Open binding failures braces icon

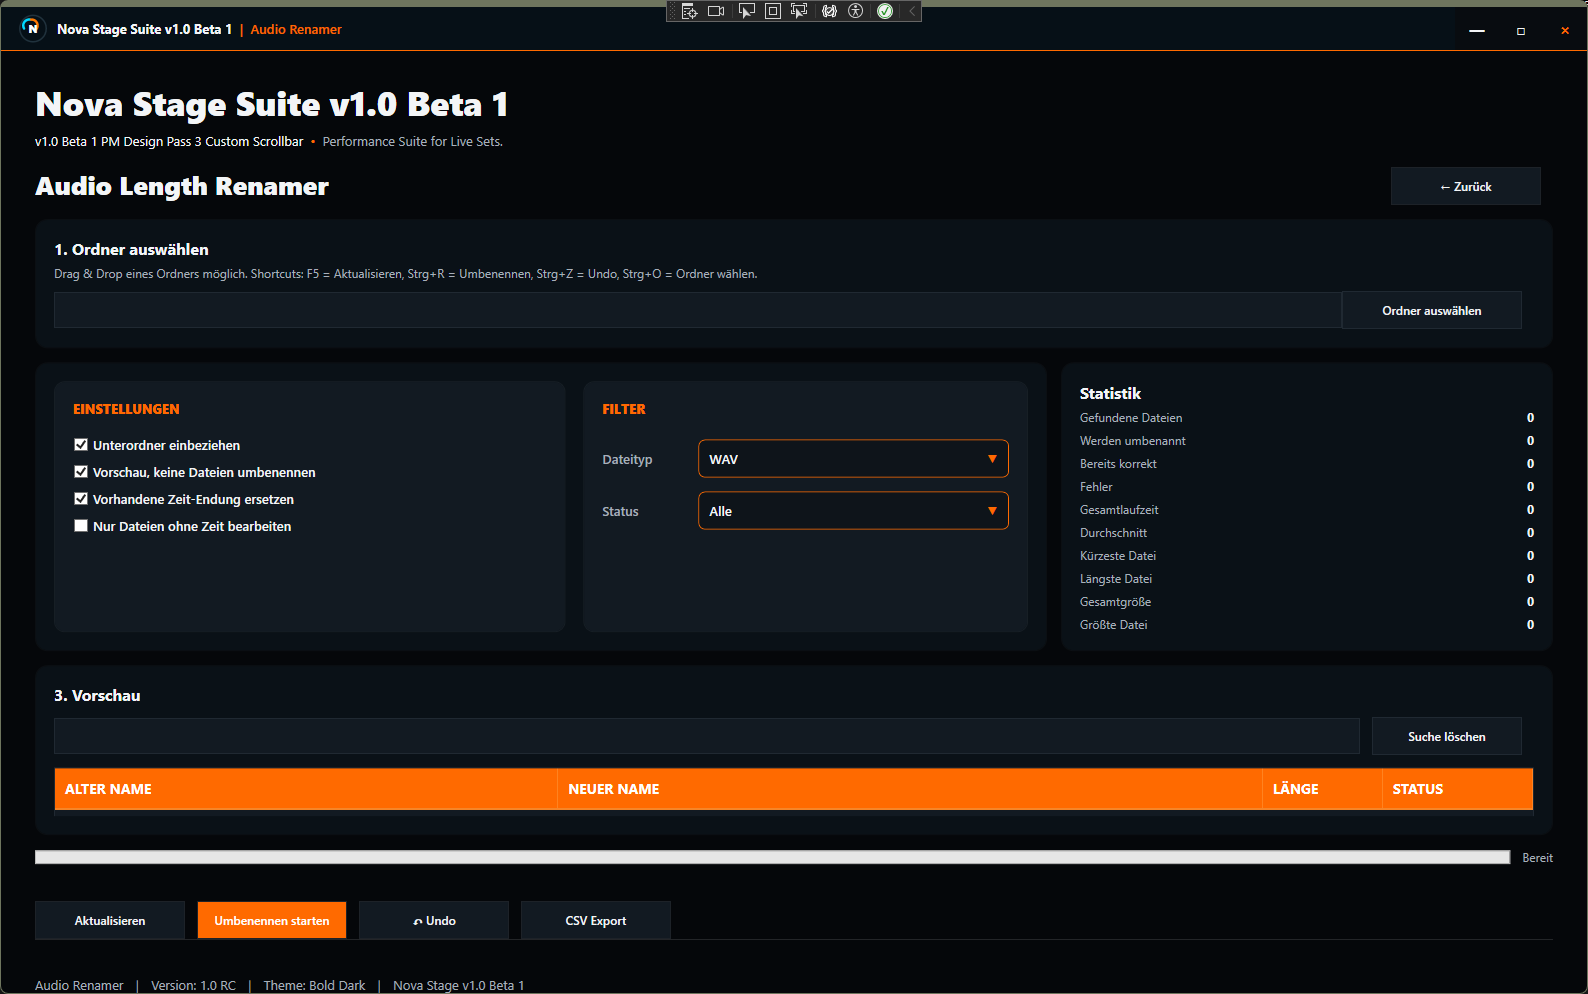tap(829, 11)
